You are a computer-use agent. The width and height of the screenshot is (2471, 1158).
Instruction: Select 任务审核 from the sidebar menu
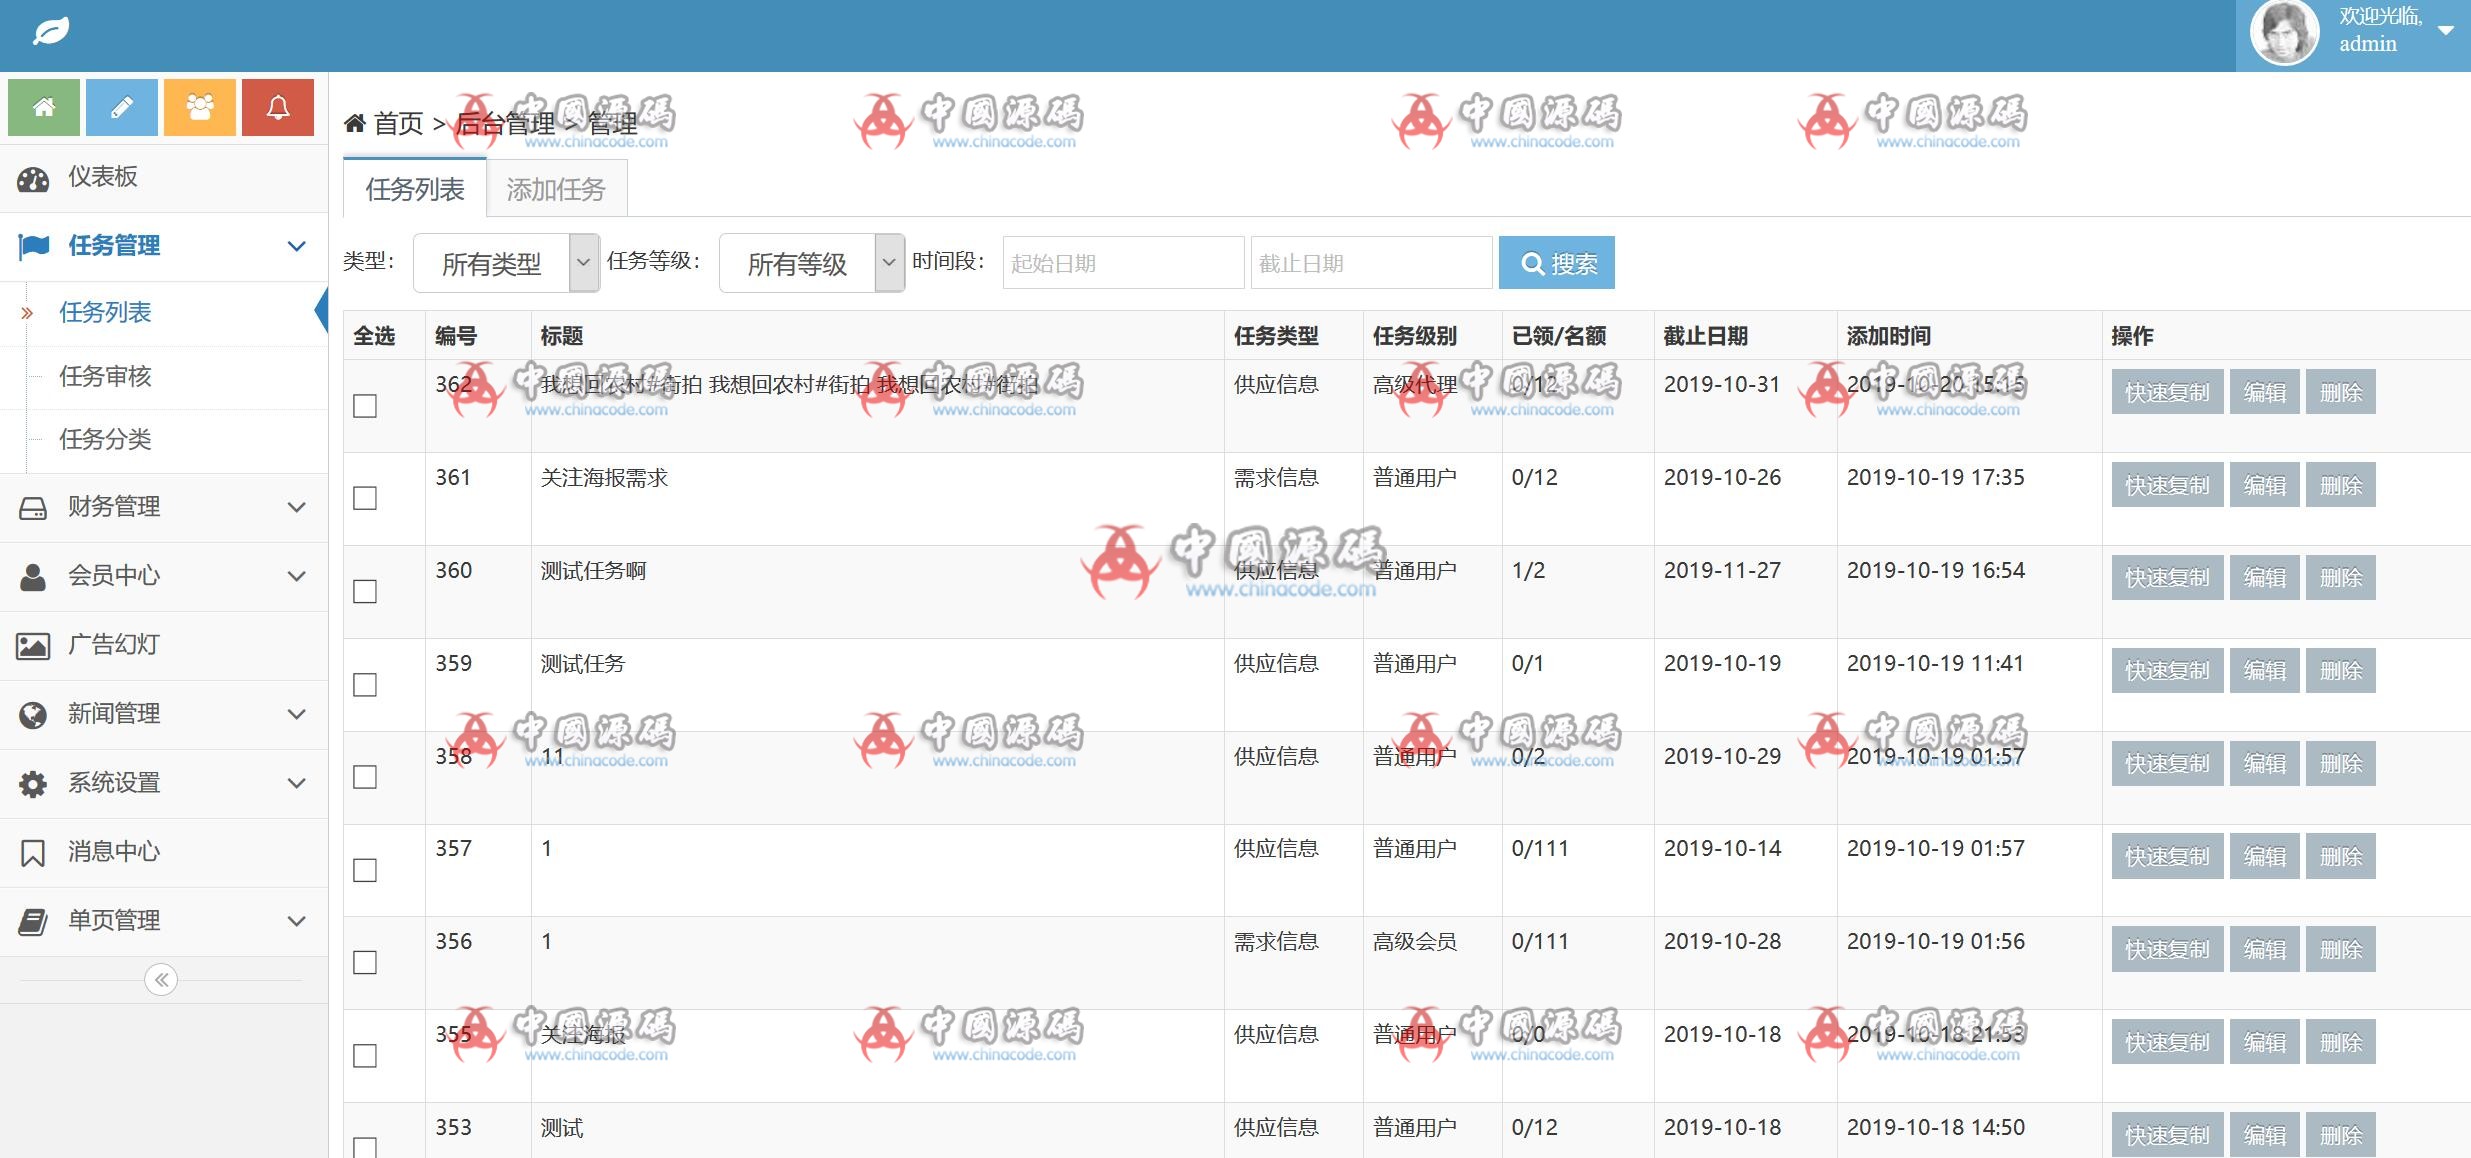(106, 376)
